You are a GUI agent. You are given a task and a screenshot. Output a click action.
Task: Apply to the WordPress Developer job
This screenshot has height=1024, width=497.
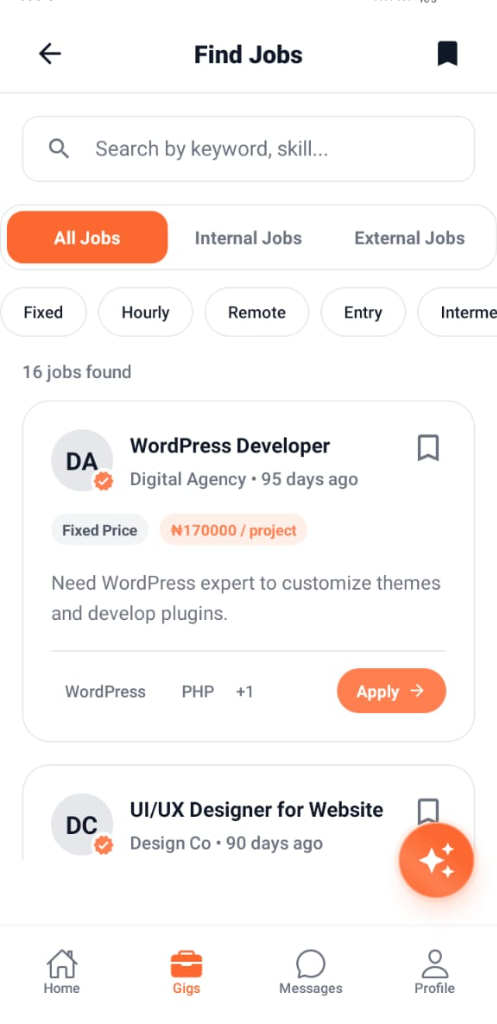tap(391, 691)
